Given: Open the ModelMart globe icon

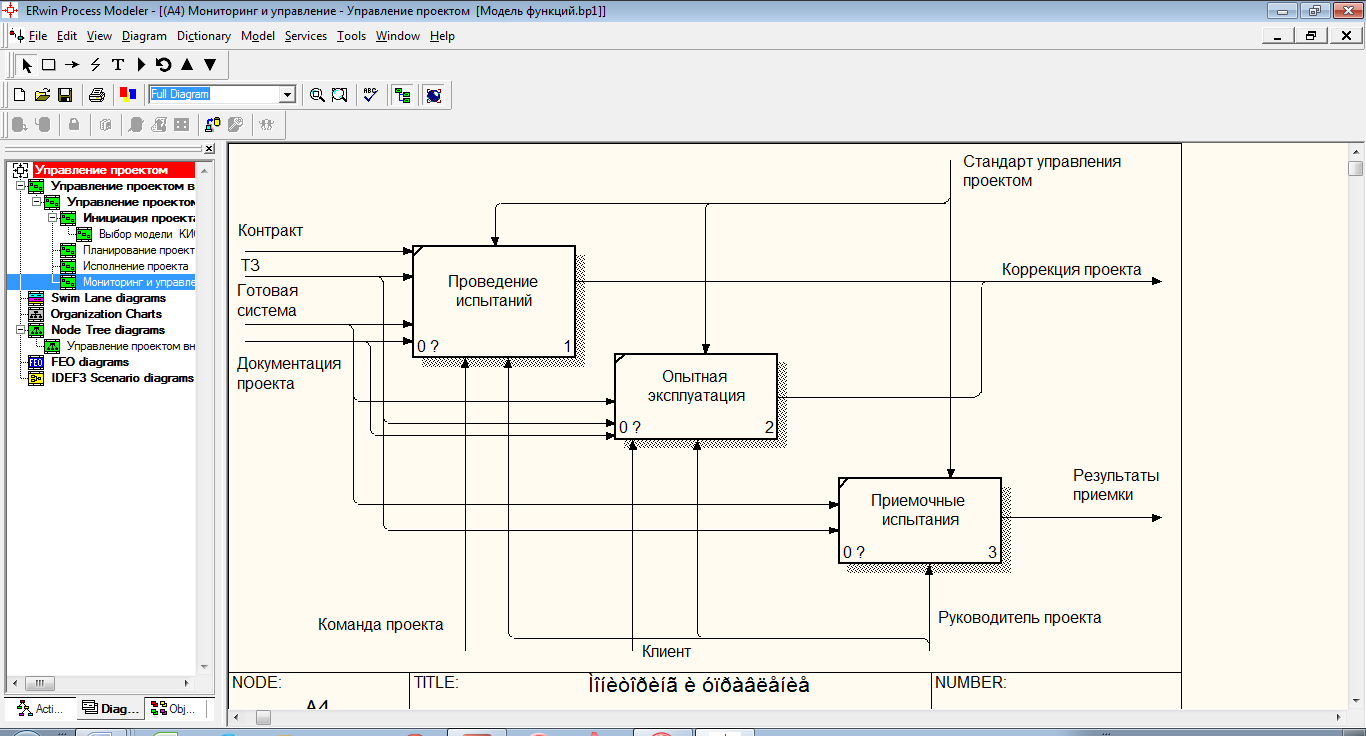Looking at the screenshot, I should pos(434,95).
